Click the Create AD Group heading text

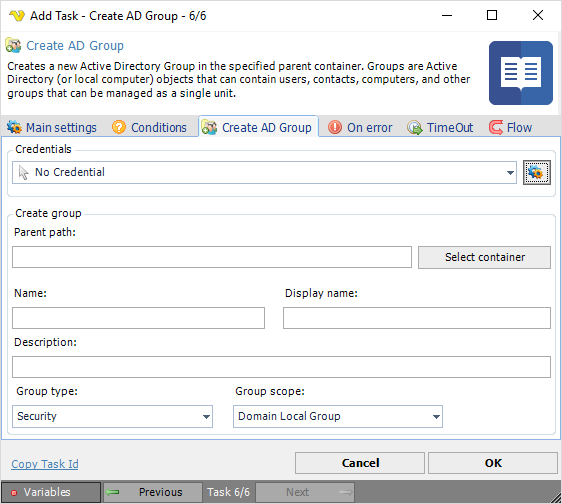pyautogui.click(x=75, y=46)
